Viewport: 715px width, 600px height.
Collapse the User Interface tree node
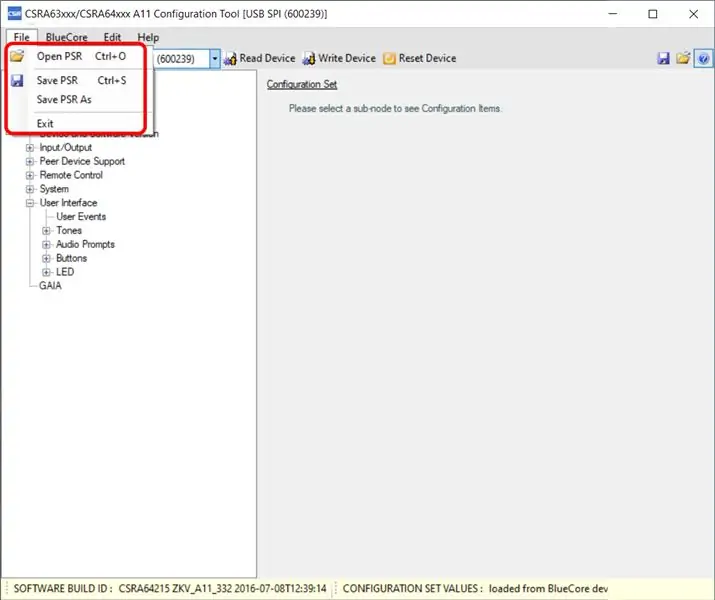(30, 203)
